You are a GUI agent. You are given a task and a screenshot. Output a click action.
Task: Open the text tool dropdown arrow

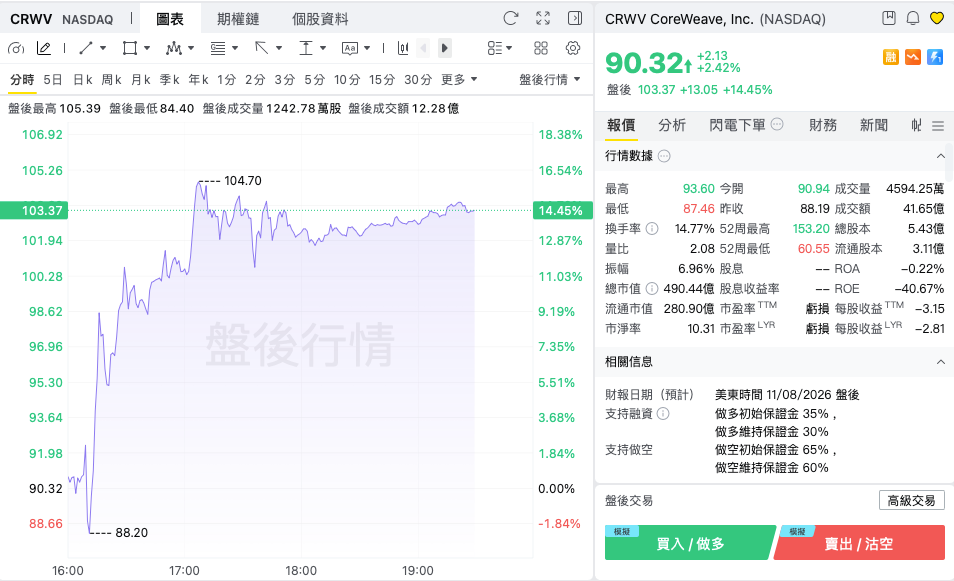point(367,48)
